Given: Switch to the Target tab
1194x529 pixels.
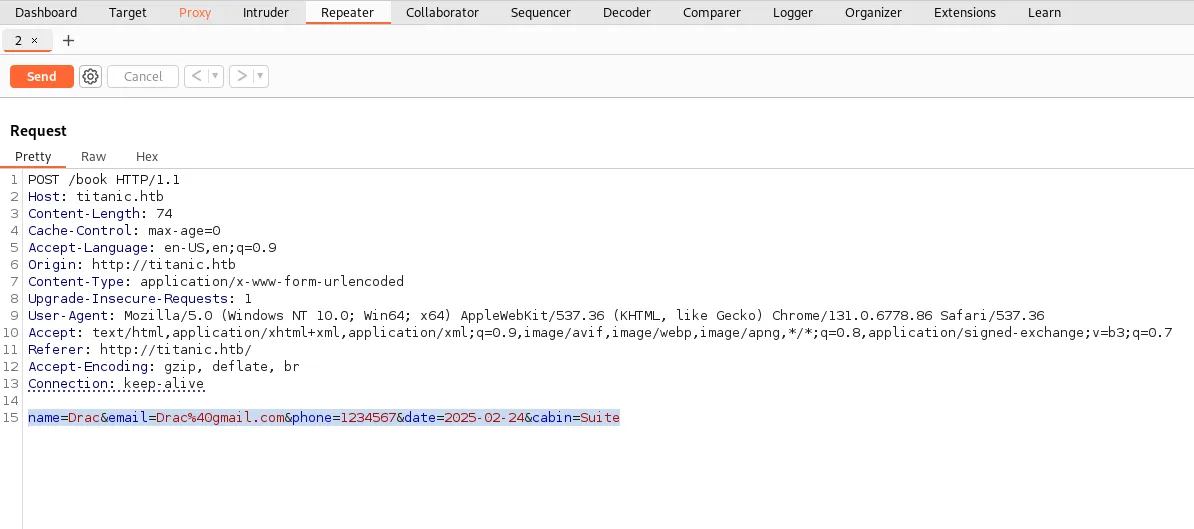Looking at the screenshot, I should tap(128, 12).
